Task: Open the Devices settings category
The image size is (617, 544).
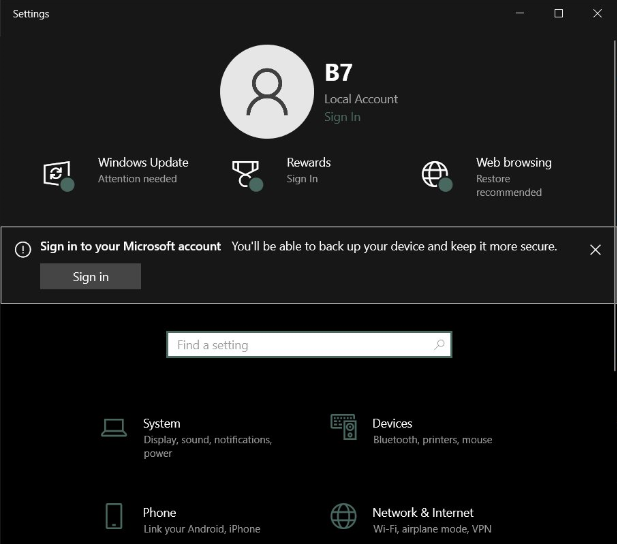Action: 411,431
